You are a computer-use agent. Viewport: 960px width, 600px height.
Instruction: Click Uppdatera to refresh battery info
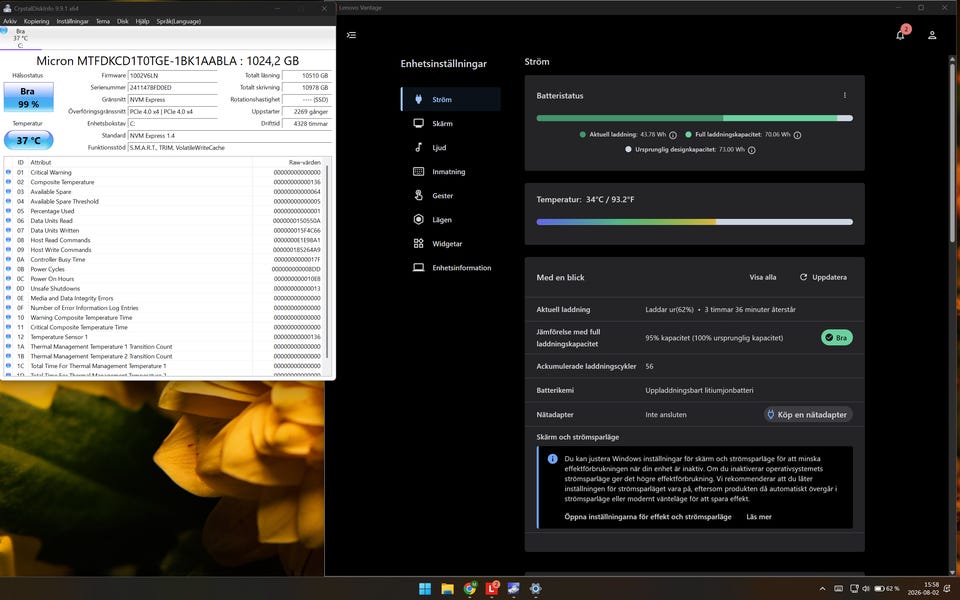coord(823,277)
